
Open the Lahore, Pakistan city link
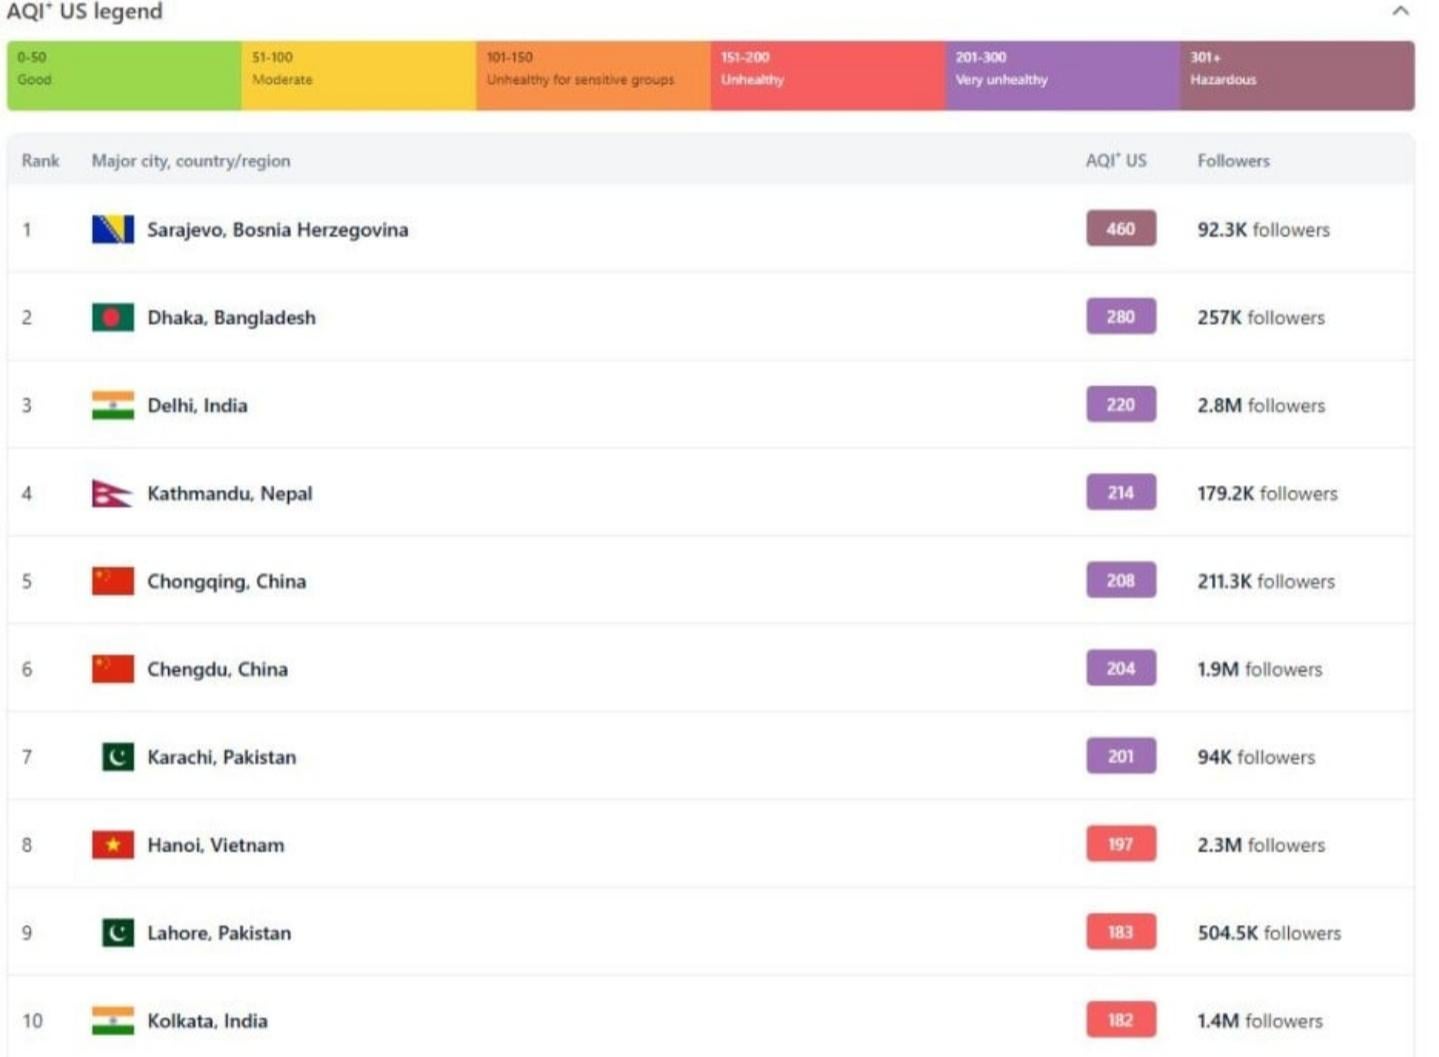pos(219,933)
